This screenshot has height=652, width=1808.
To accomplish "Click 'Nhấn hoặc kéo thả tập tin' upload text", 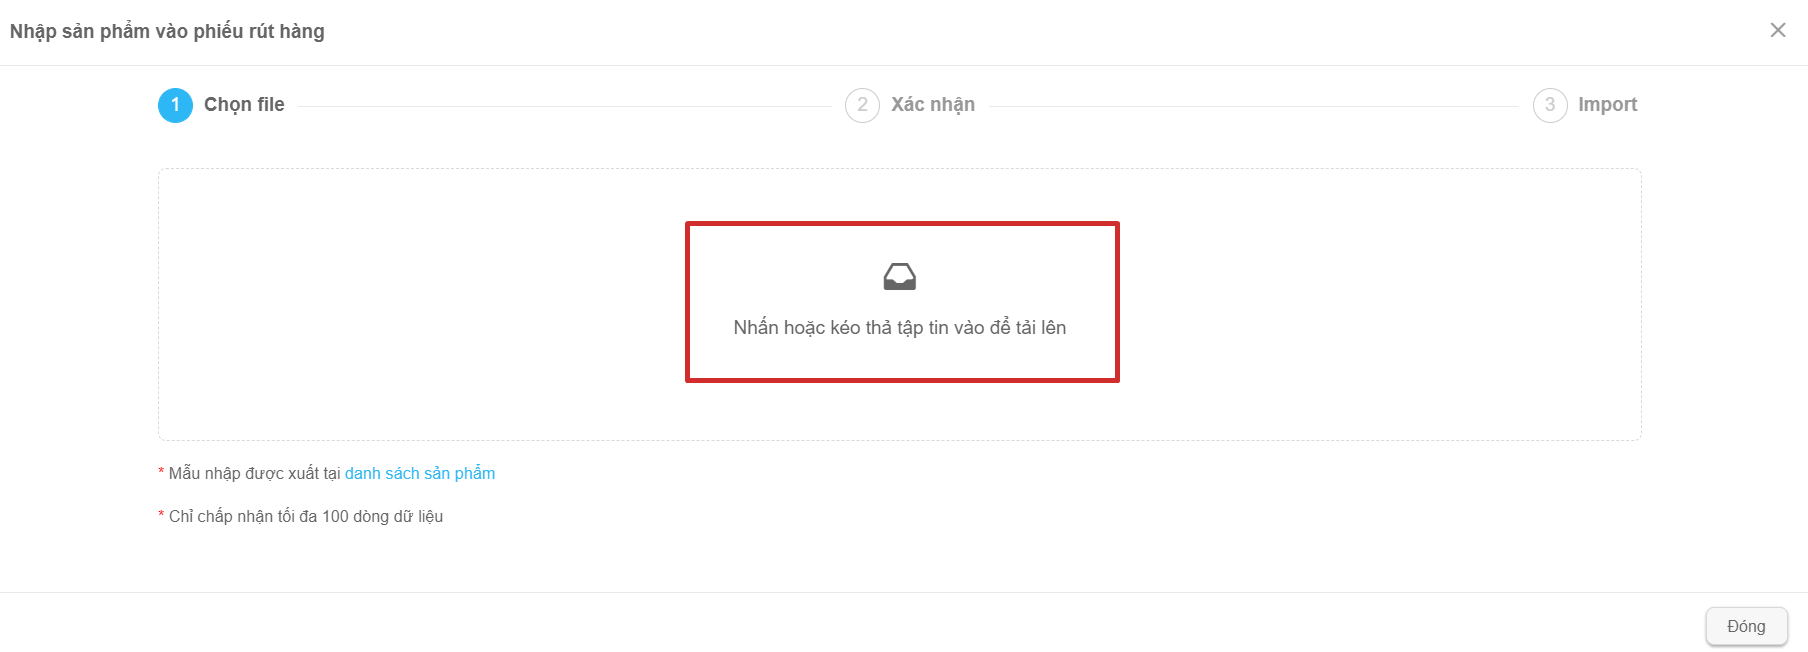I will [x=900, y=328].
